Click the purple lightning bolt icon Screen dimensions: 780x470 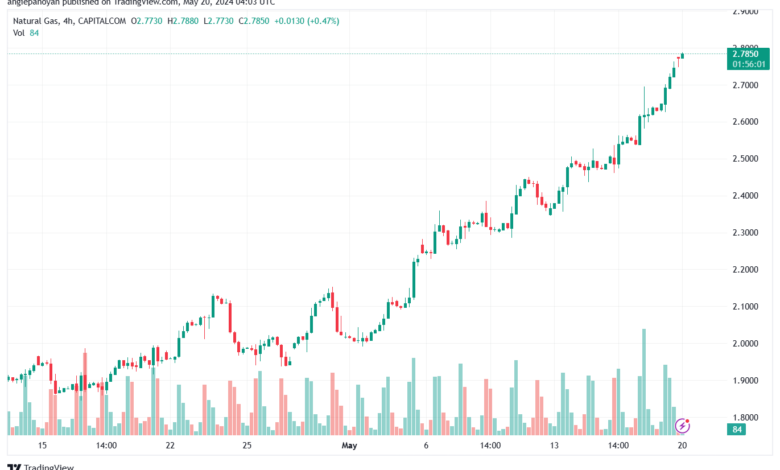click(x=682, y=426)
